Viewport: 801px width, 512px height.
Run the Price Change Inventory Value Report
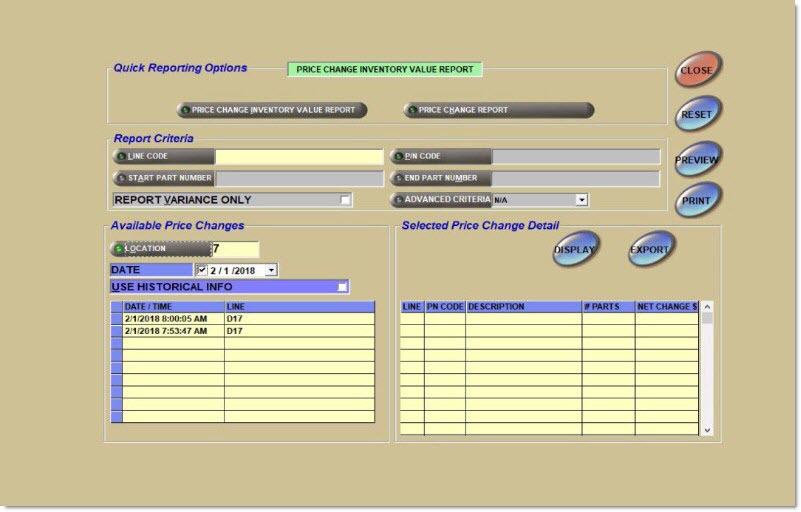point(271,110)
